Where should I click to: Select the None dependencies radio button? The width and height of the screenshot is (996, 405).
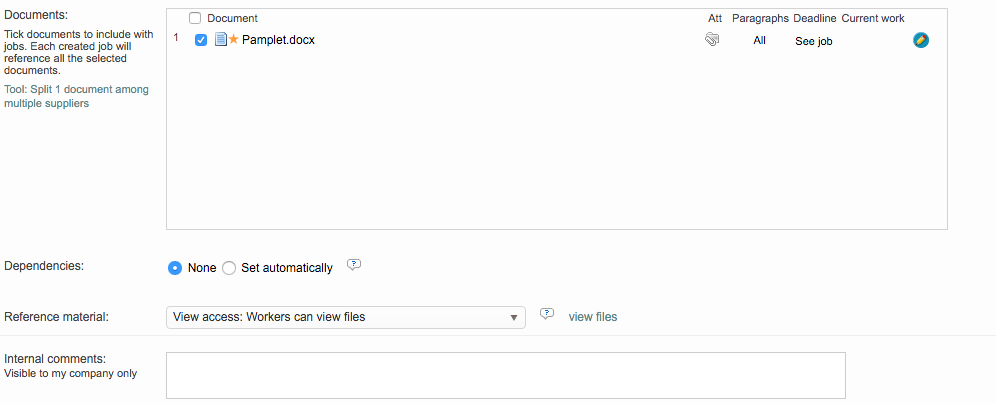[175, 268]
